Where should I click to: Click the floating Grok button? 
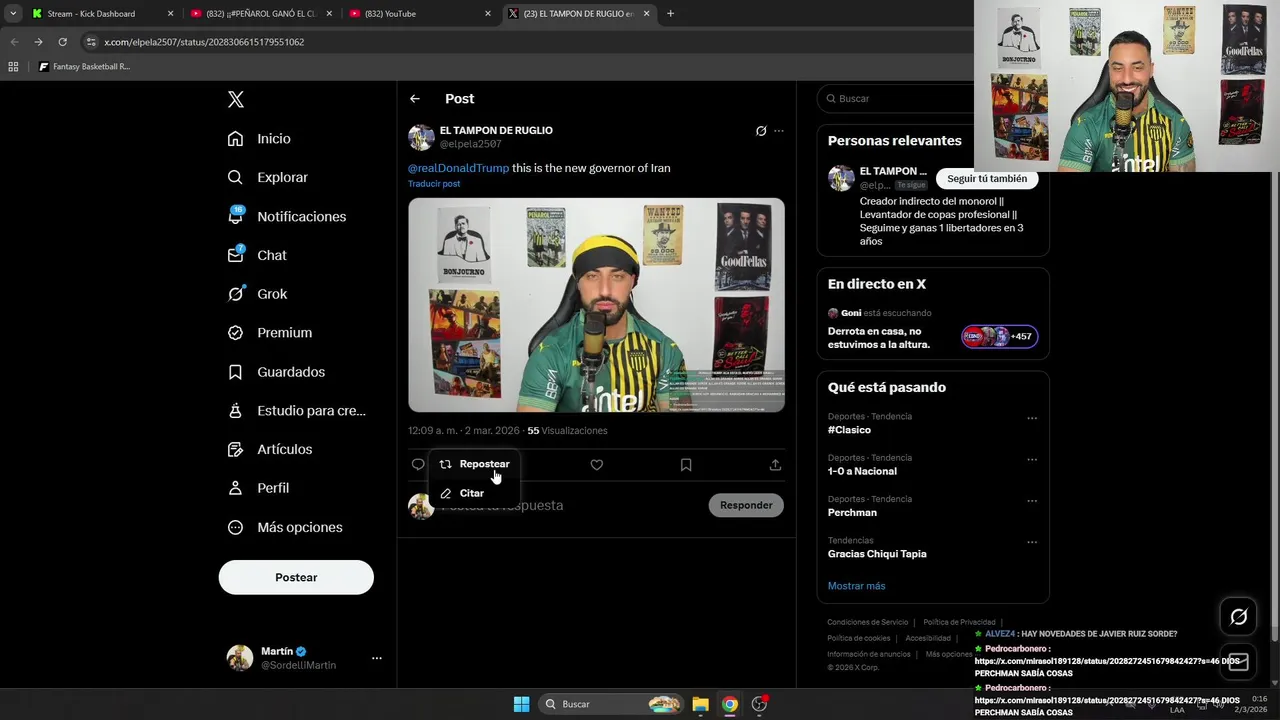click(x=1238, y=617)
